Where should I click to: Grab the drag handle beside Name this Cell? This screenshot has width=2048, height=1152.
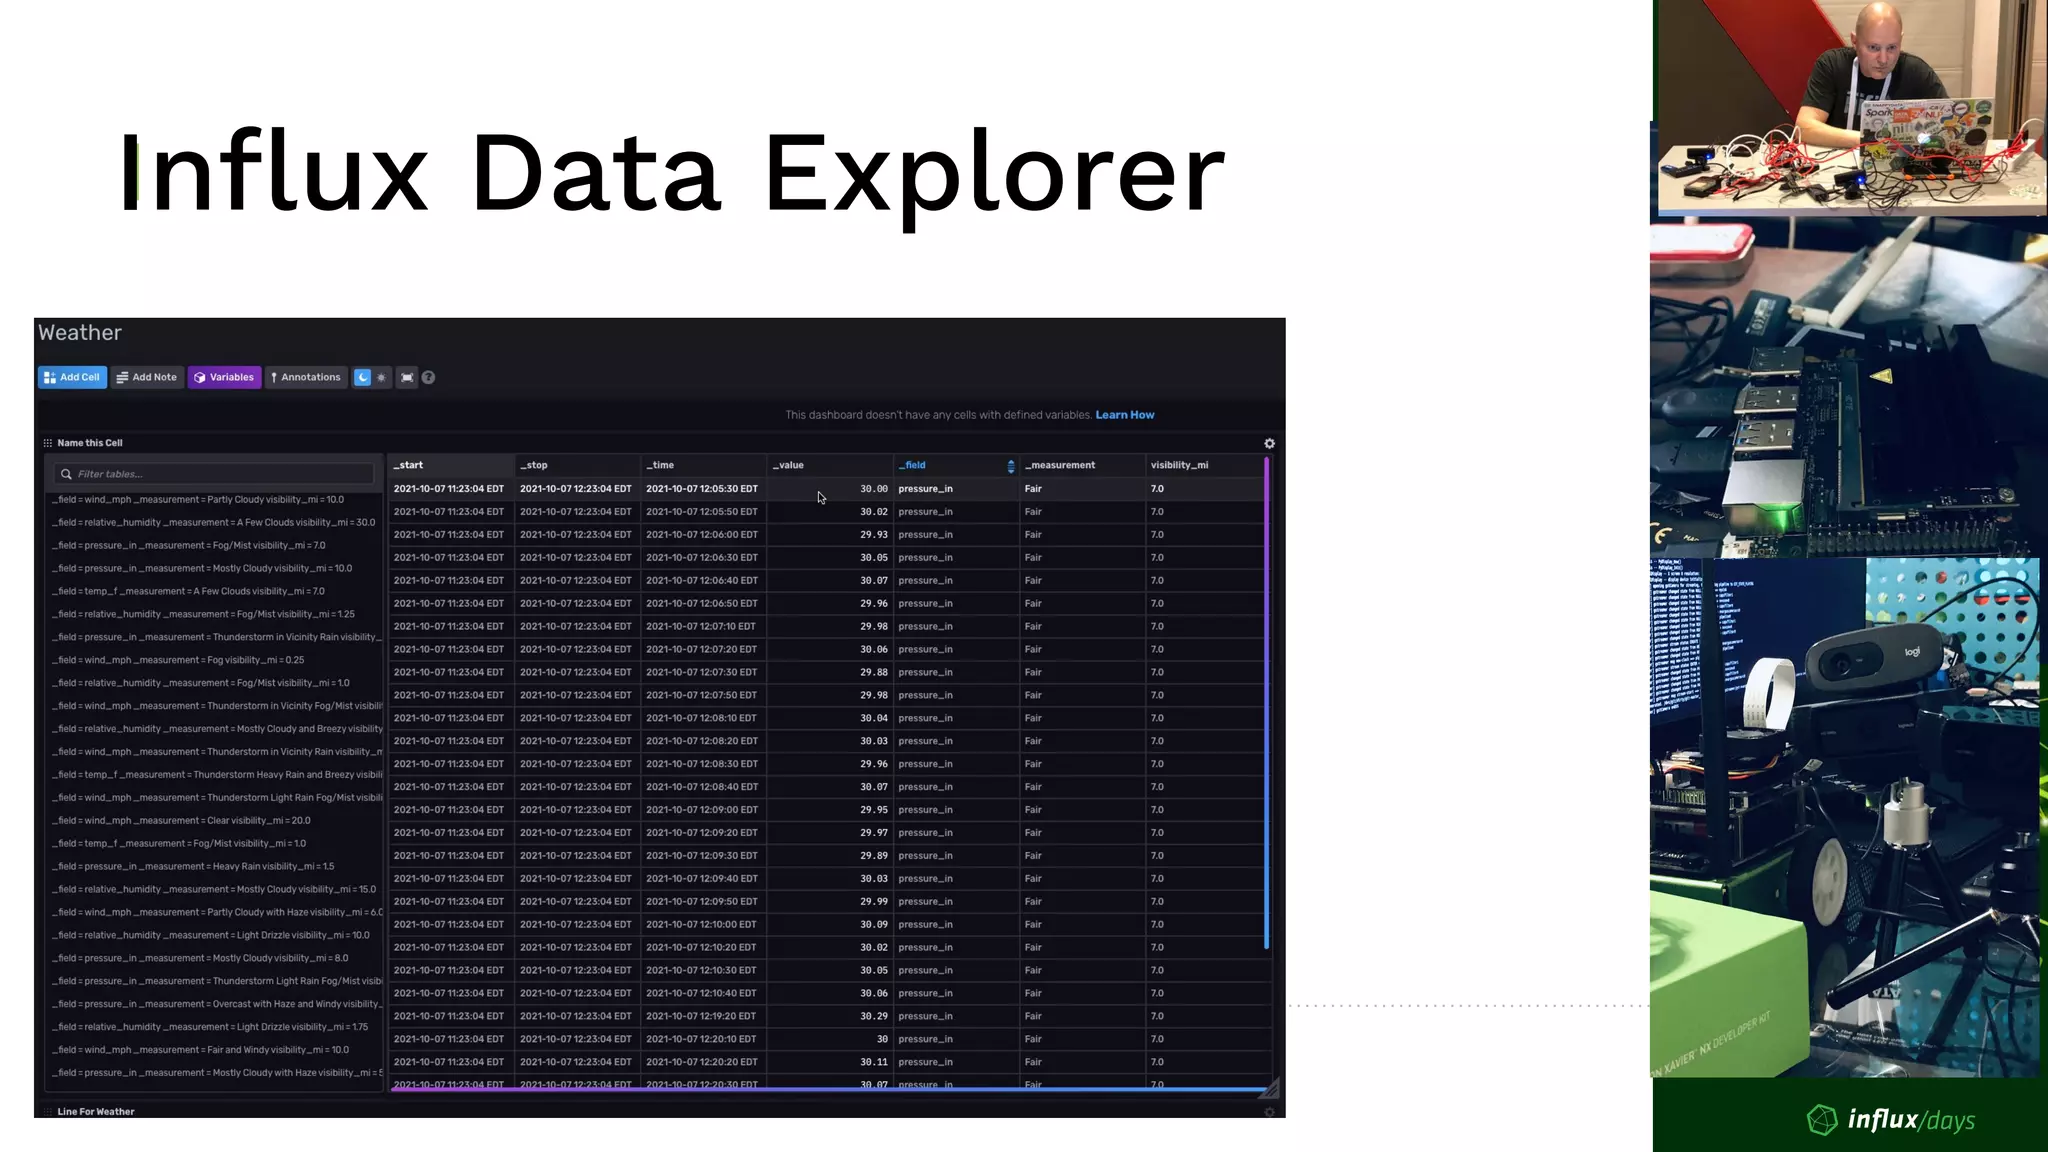47,443
